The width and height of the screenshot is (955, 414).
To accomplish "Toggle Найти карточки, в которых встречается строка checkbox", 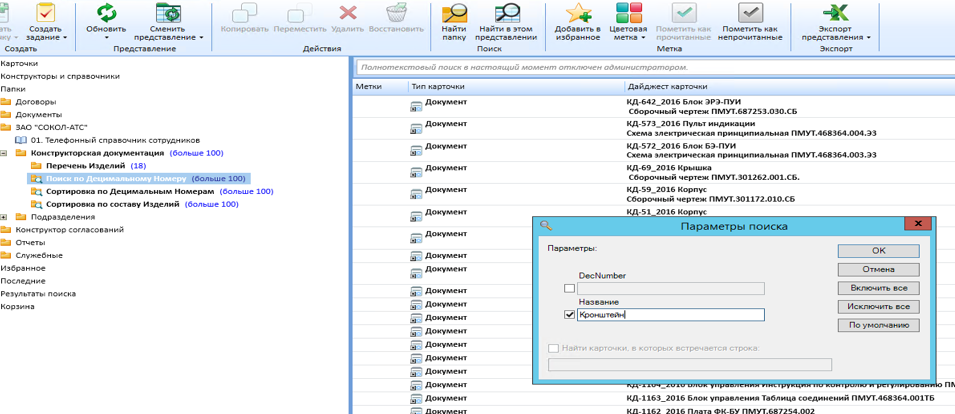I will pos(553,348).
